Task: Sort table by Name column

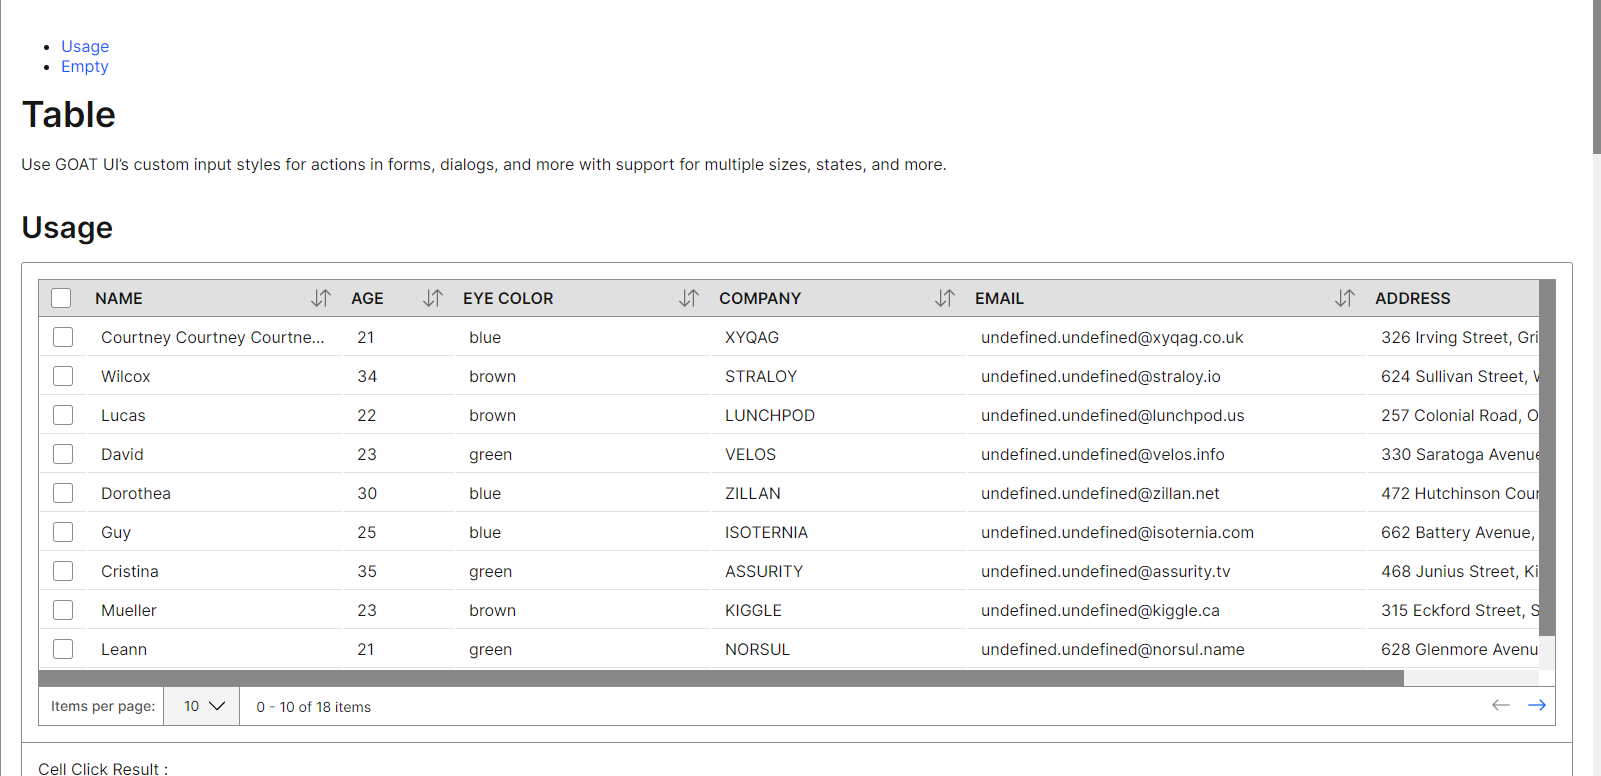Action: [320, 298]
